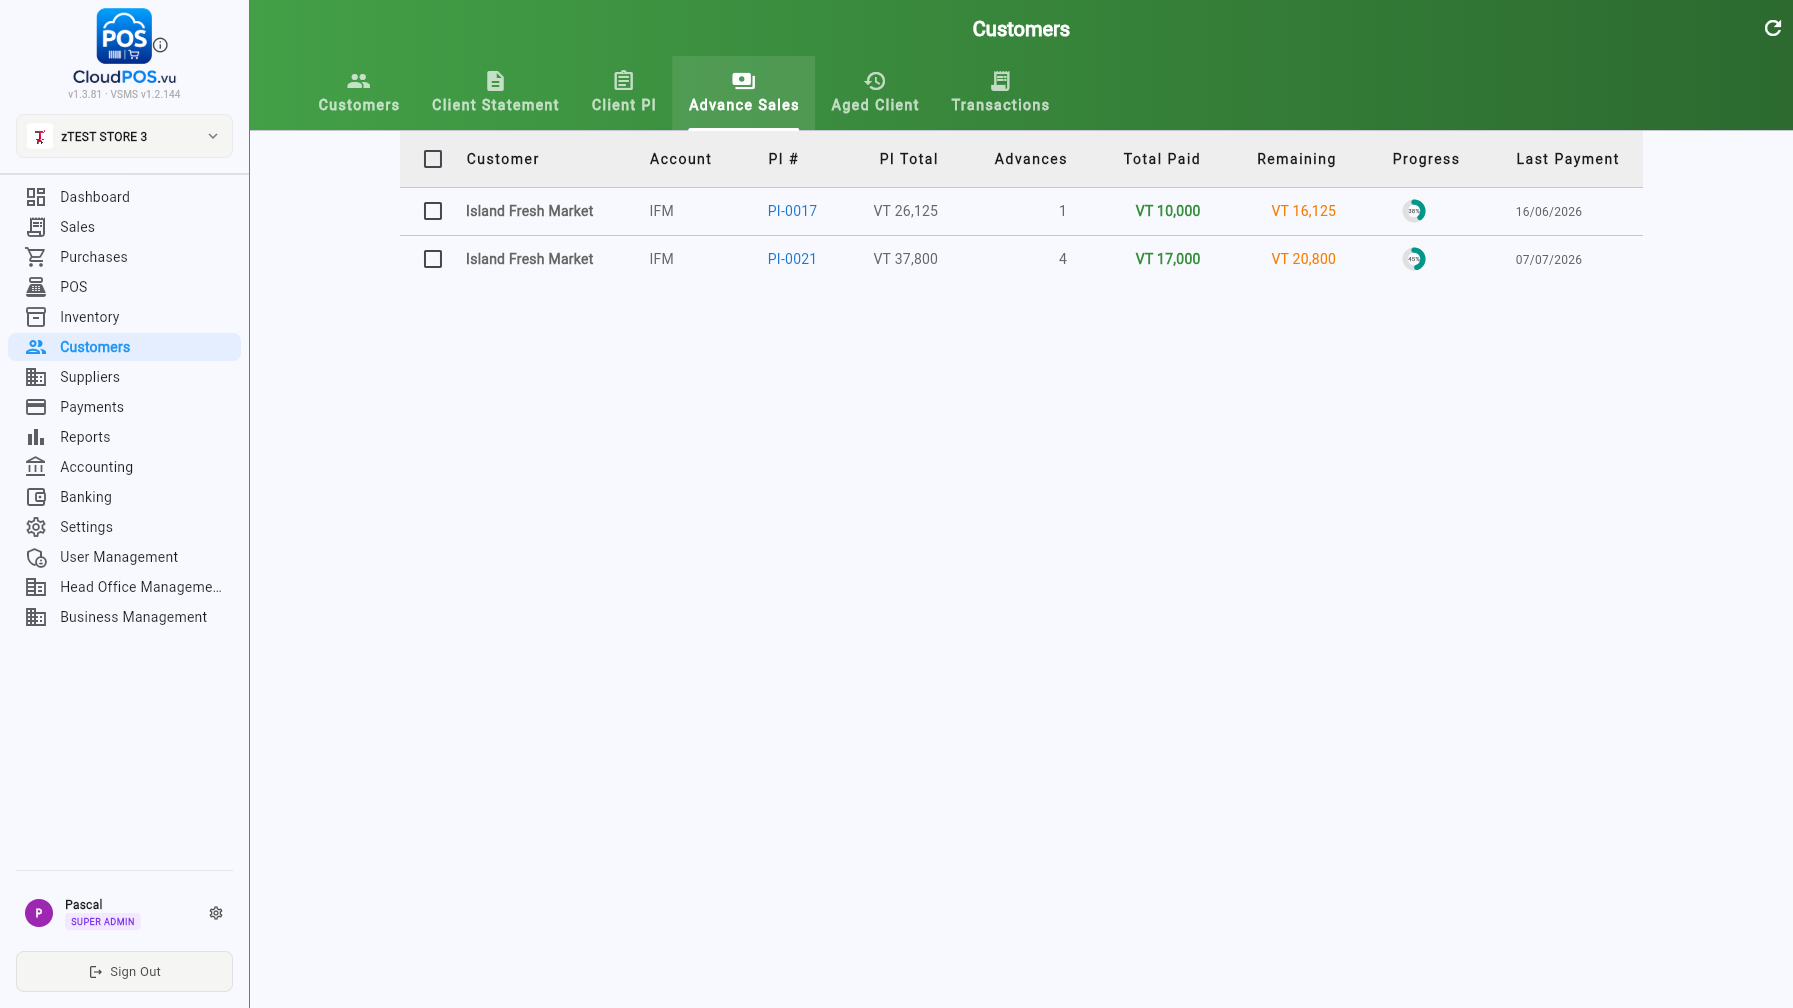Open User Management in the sidebar

click(x=124, y=557)
